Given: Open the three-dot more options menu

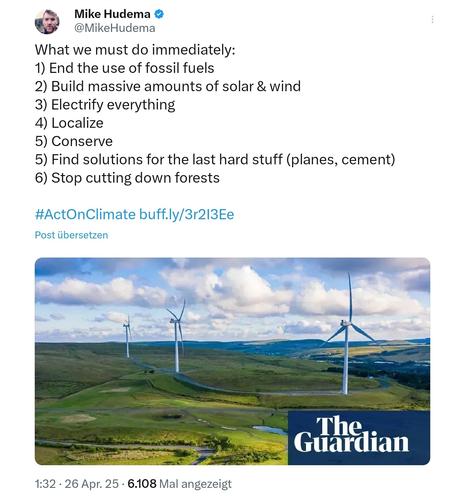Looking at the screenshot, I should click(432, 20).
